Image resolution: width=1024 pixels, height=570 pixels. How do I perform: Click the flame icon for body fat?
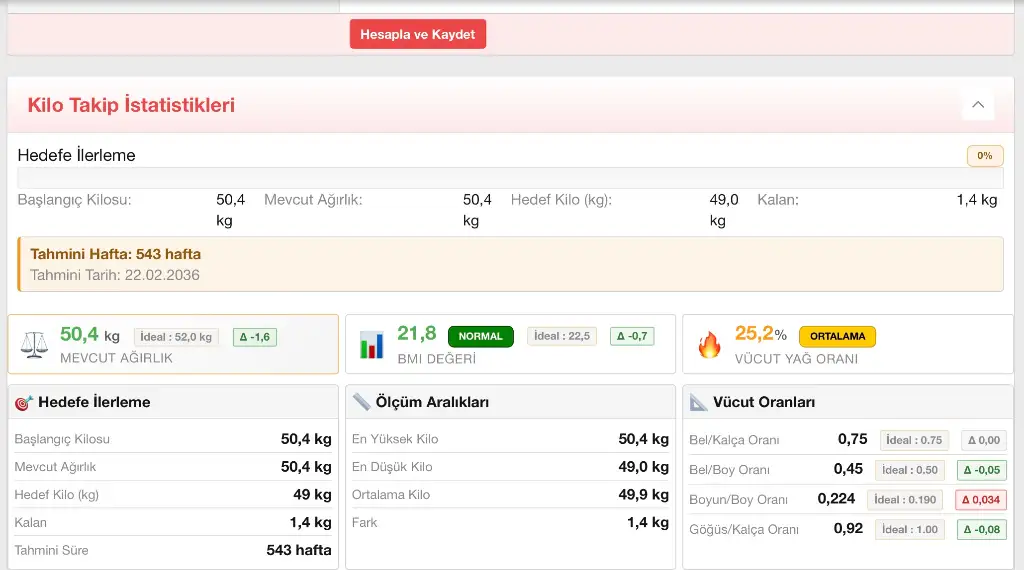[709, 345]
